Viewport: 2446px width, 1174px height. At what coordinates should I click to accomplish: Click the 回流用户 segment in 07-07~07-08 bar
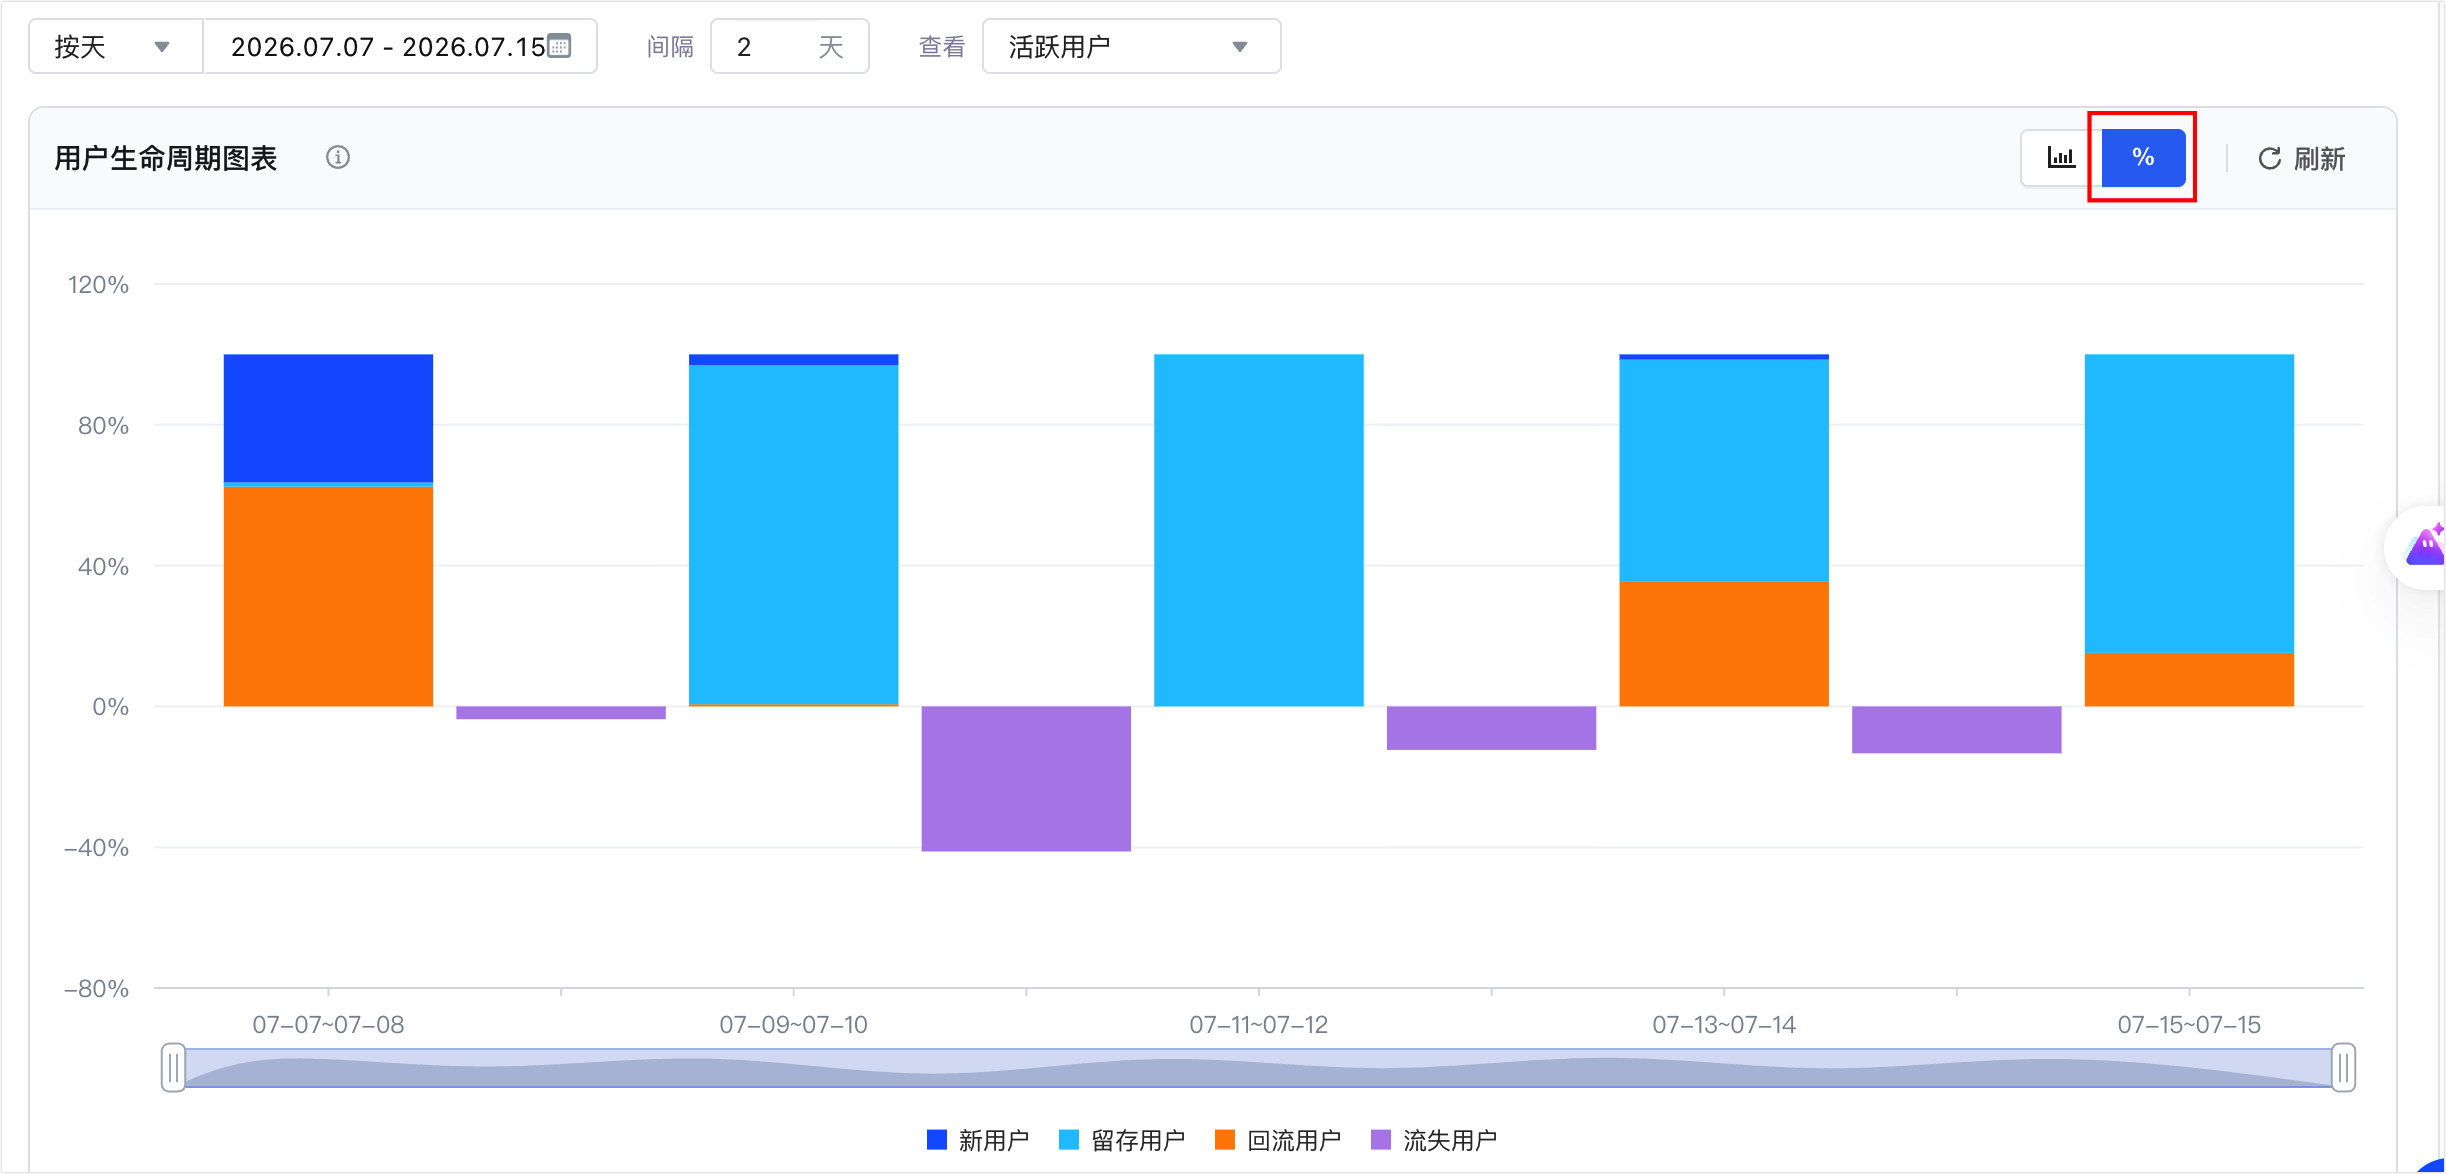click(x=328, y=597)
